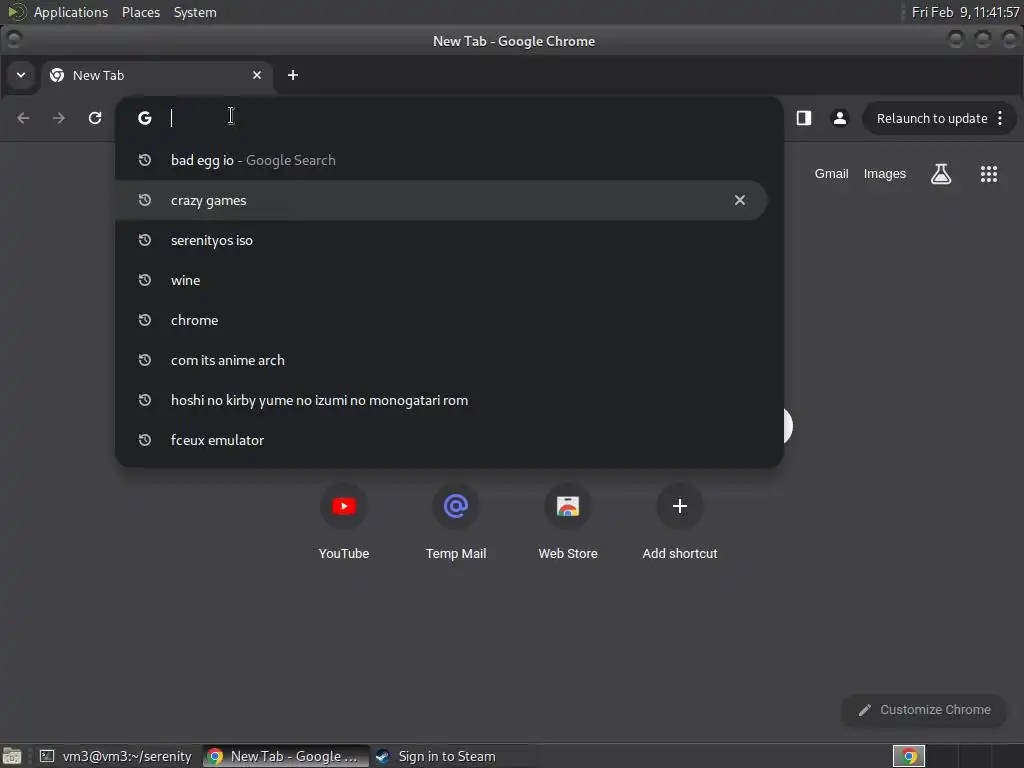Click show desktop icon in bottom panel
The width and height of the screenshot is (1024, 768).
point(12,756)
